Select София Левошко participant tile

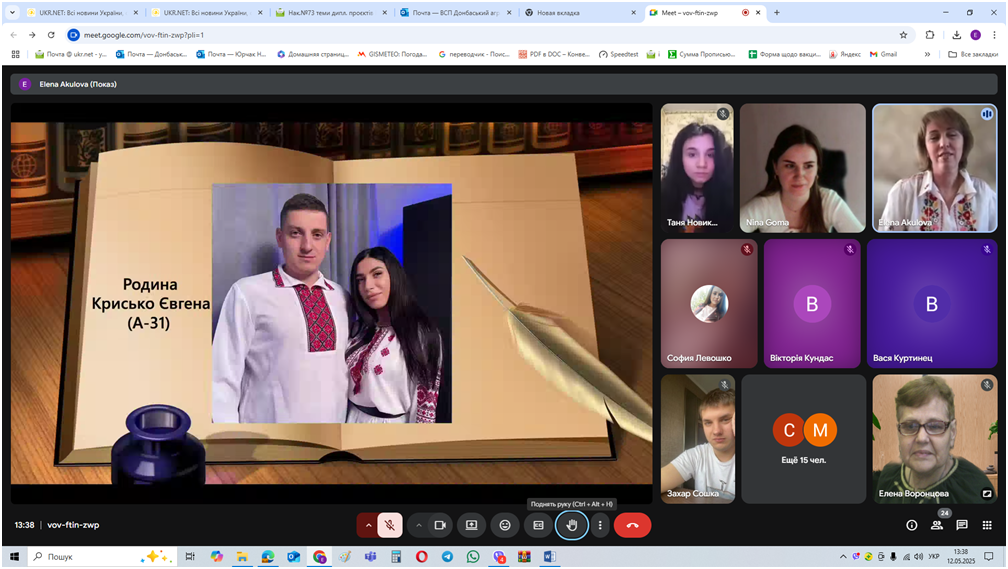[x=709, y=303]
